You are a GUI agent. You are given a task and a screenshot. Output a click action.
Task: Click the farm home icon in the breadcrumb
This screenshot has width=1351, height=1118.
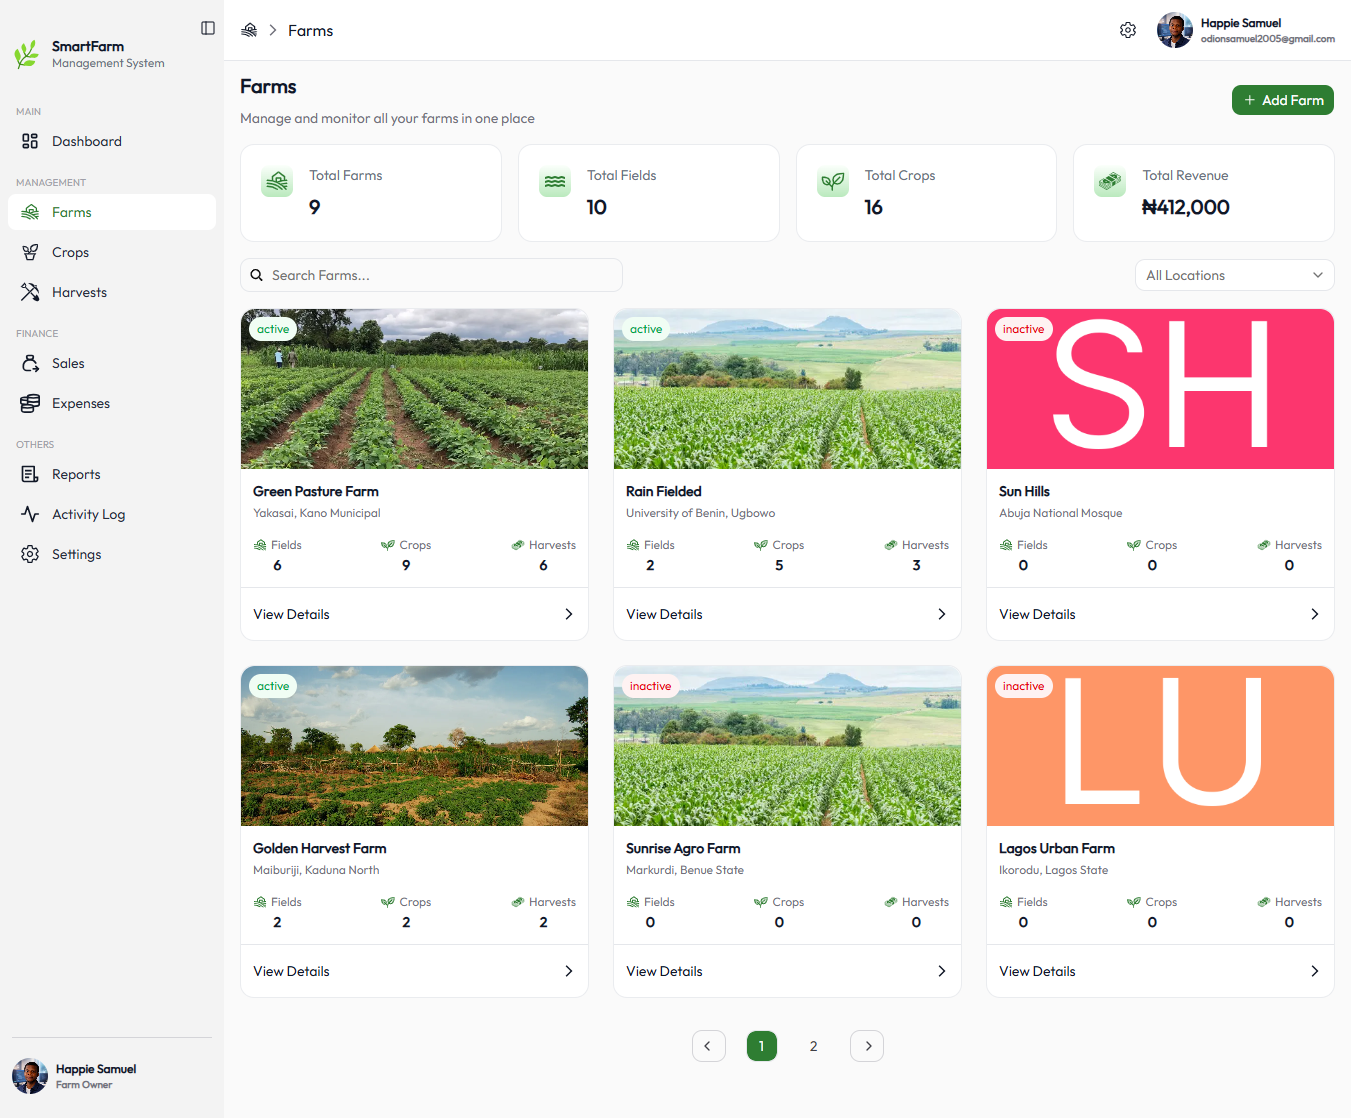pyautogui.click(x=249, y=30)
